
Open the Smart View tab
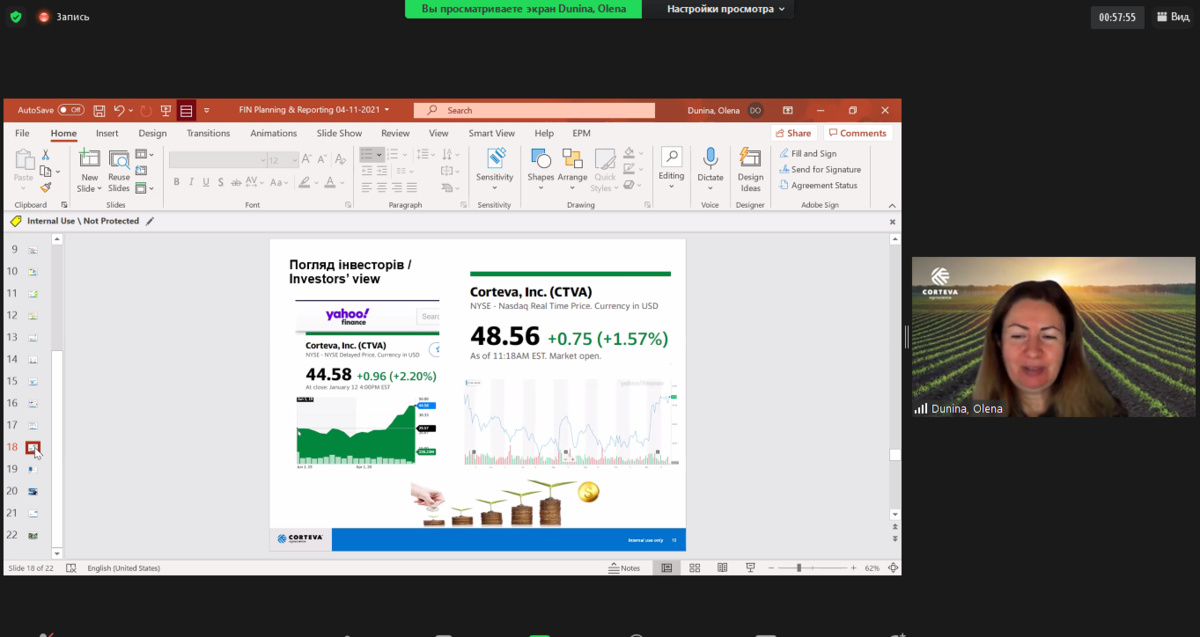click(491, 133)
